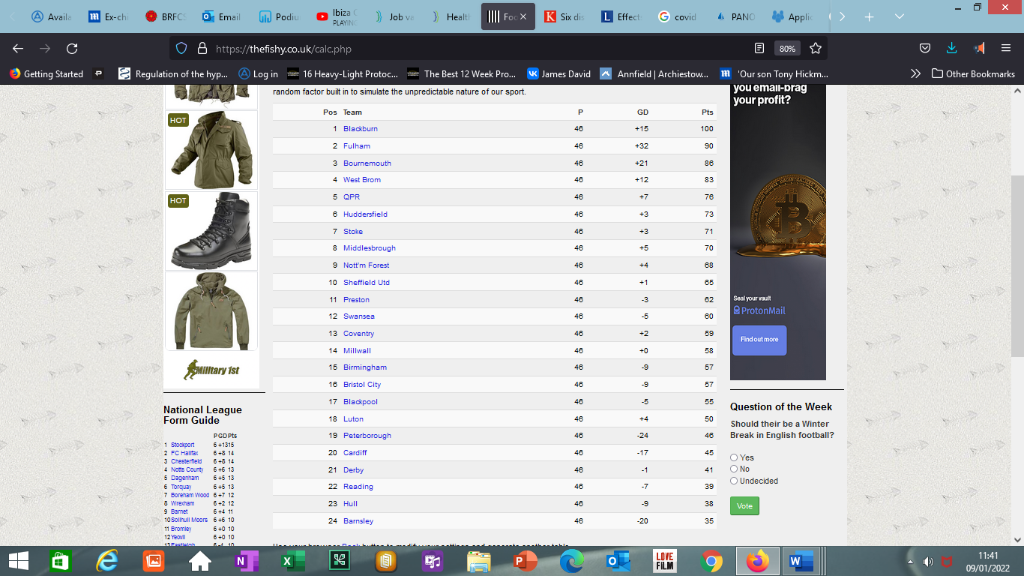
Task: Click the 80% zoom level indicator
Action: pos(787,48)
